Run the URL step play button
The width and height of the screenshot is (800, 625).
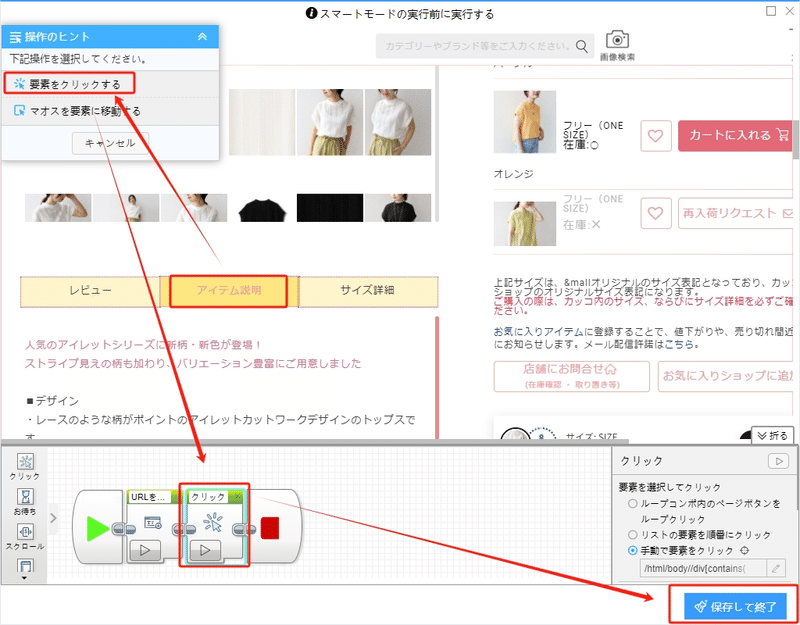145,551
